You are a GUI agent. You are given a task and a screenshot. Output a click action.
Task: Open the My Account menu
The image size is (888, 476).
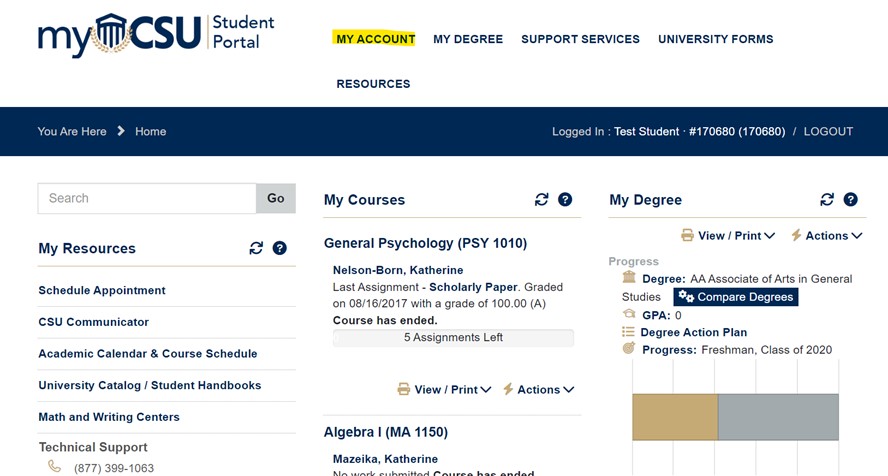(375, 39)
